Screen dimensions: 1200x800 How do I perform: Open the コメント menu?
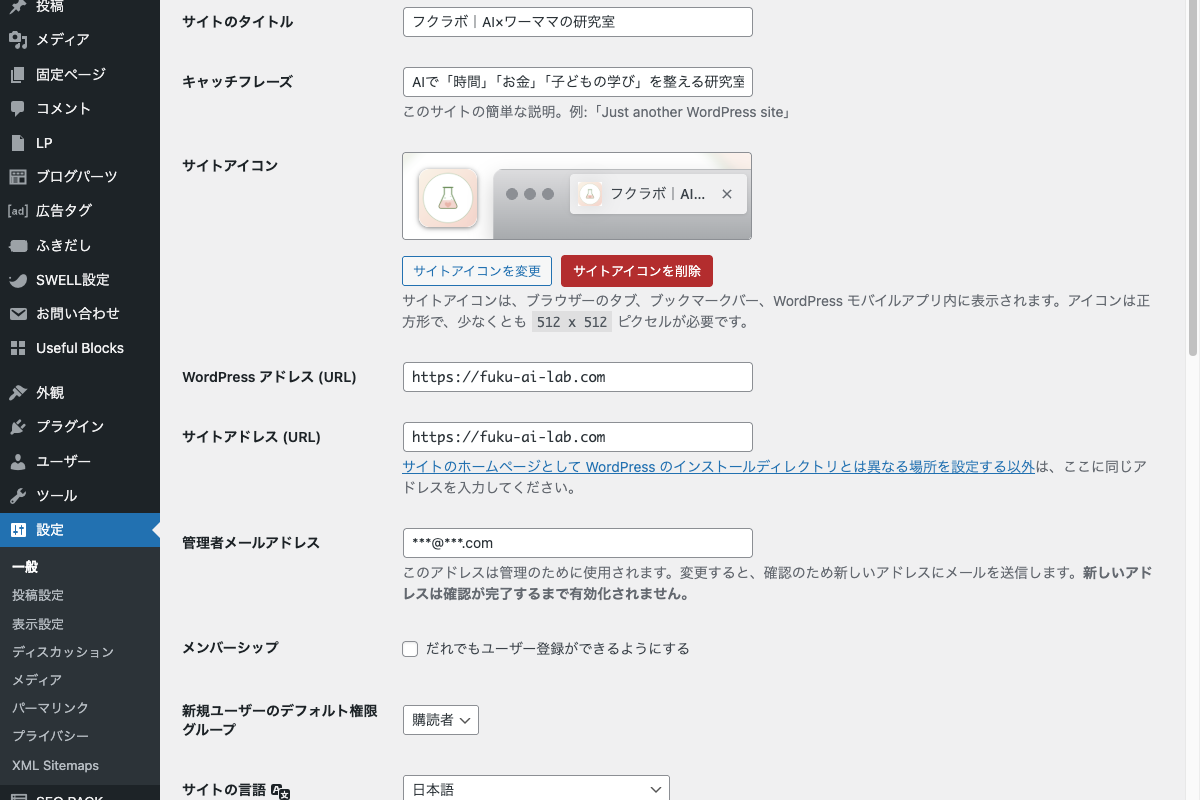coord(80,108)
